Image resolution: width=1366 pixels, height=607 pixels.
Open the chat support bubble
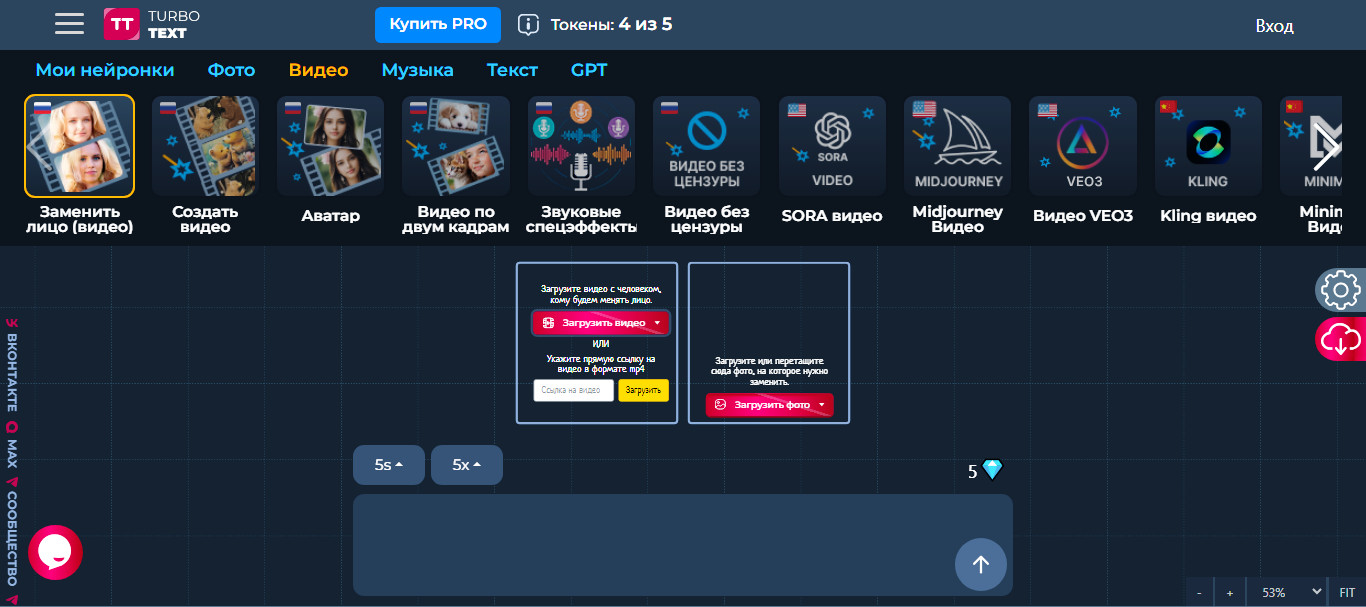pos(55,552)
